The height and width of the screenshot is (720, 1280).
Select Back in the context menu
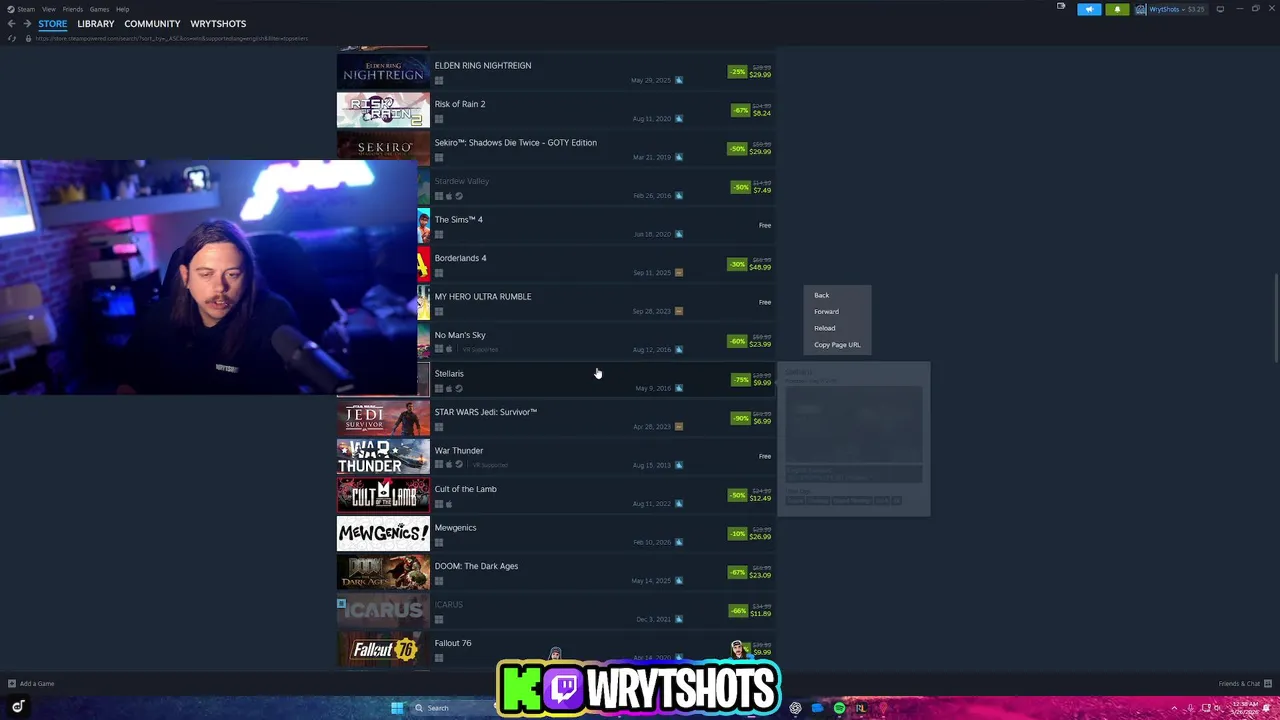(x=822, y=295)
